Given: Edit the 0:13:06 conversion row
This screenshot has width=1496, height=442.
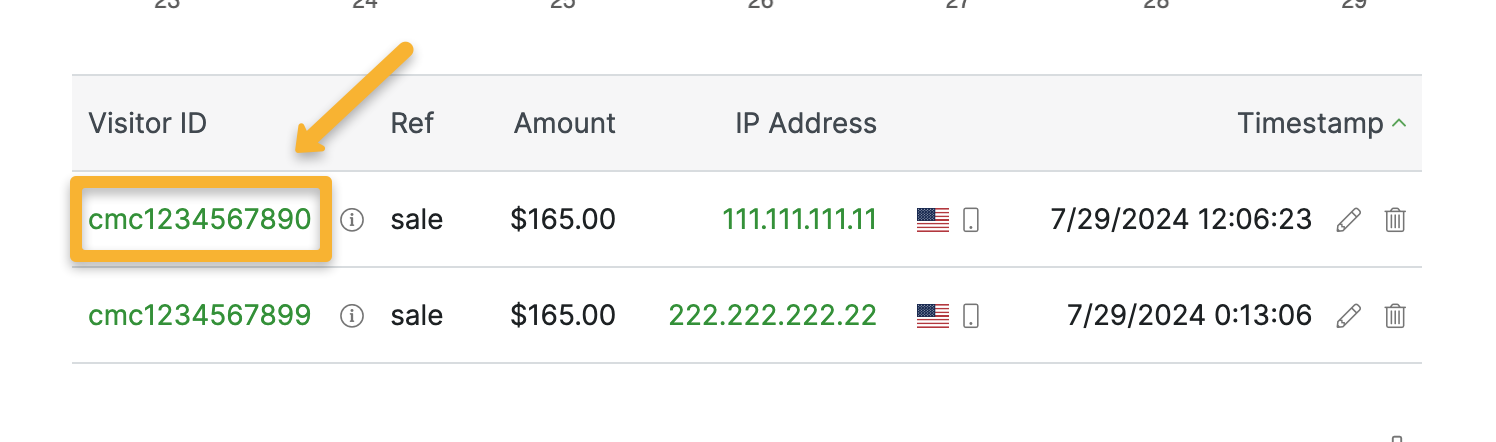Looking at the screenshot, I should pyautogui.click(x=1349, y=316).
